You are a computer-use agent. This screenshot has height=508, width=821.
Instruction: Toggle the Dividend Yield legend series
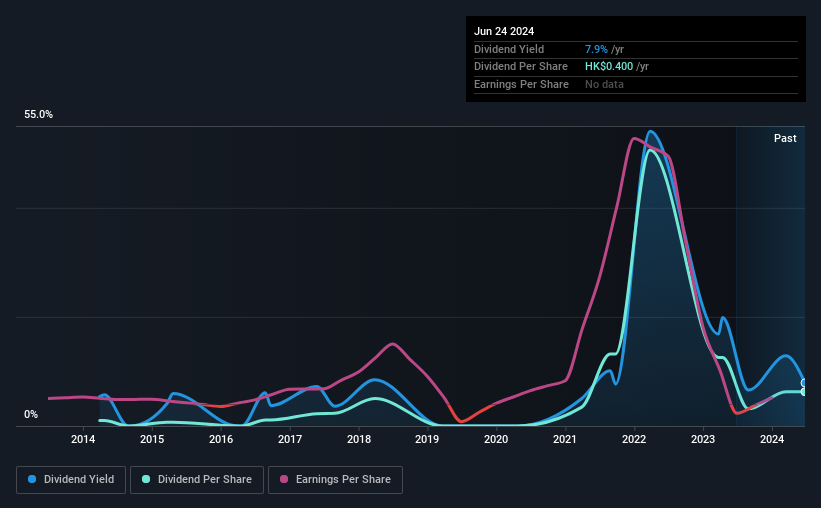point(71,480)
